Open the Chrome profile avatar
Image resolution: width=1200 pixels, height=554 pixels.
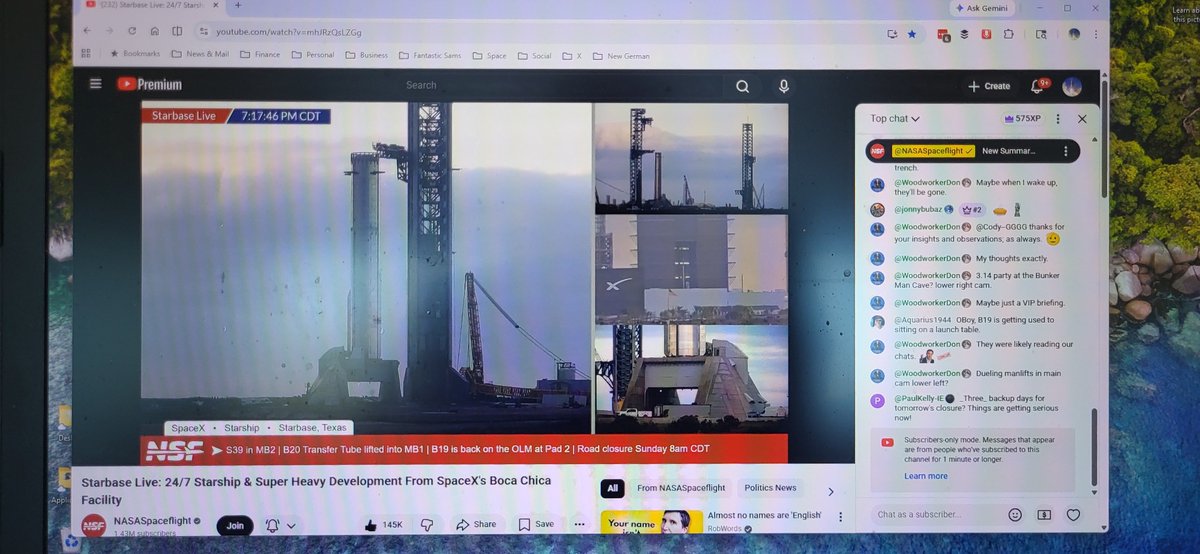coord(1073,34)
